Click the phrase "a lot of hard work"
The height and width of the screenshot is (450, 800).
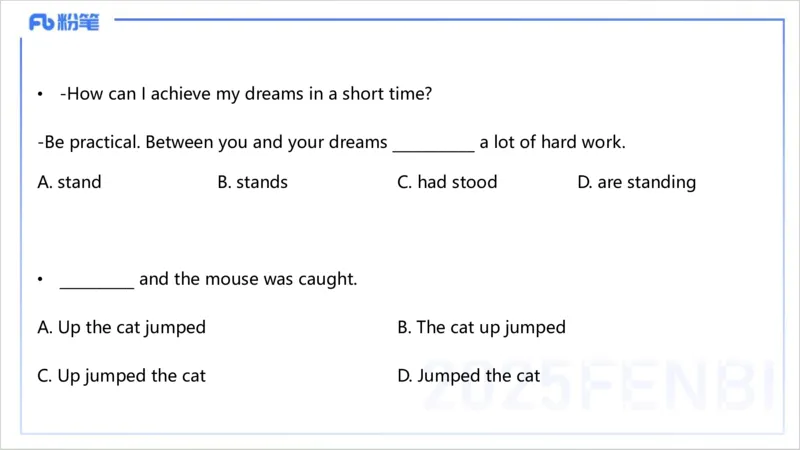(552, 142)
